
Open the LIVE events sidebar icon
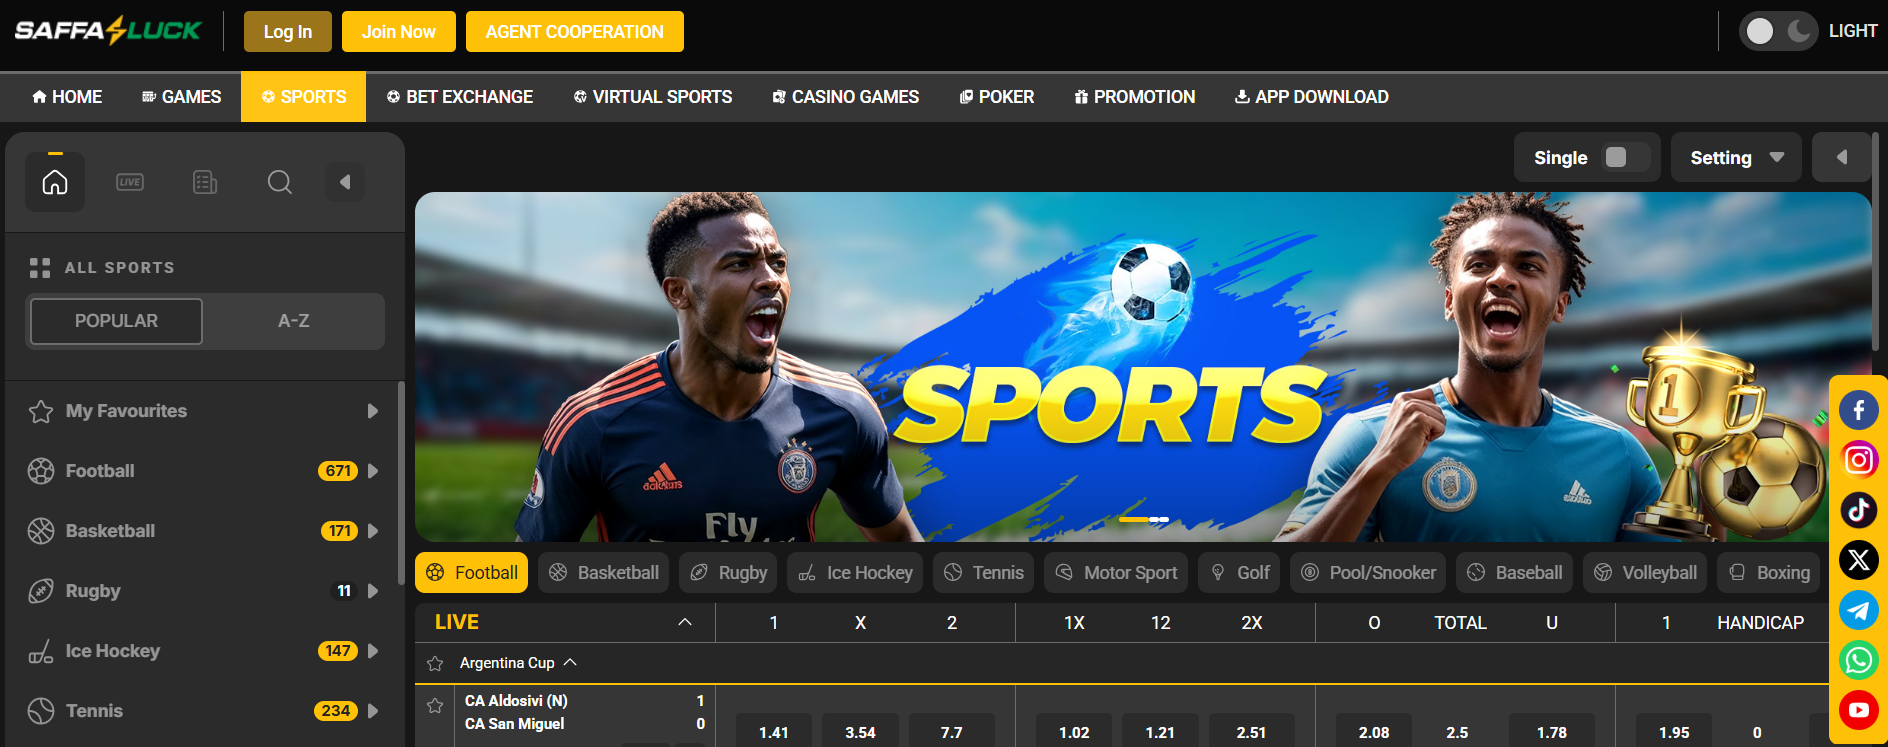point(130,182)
